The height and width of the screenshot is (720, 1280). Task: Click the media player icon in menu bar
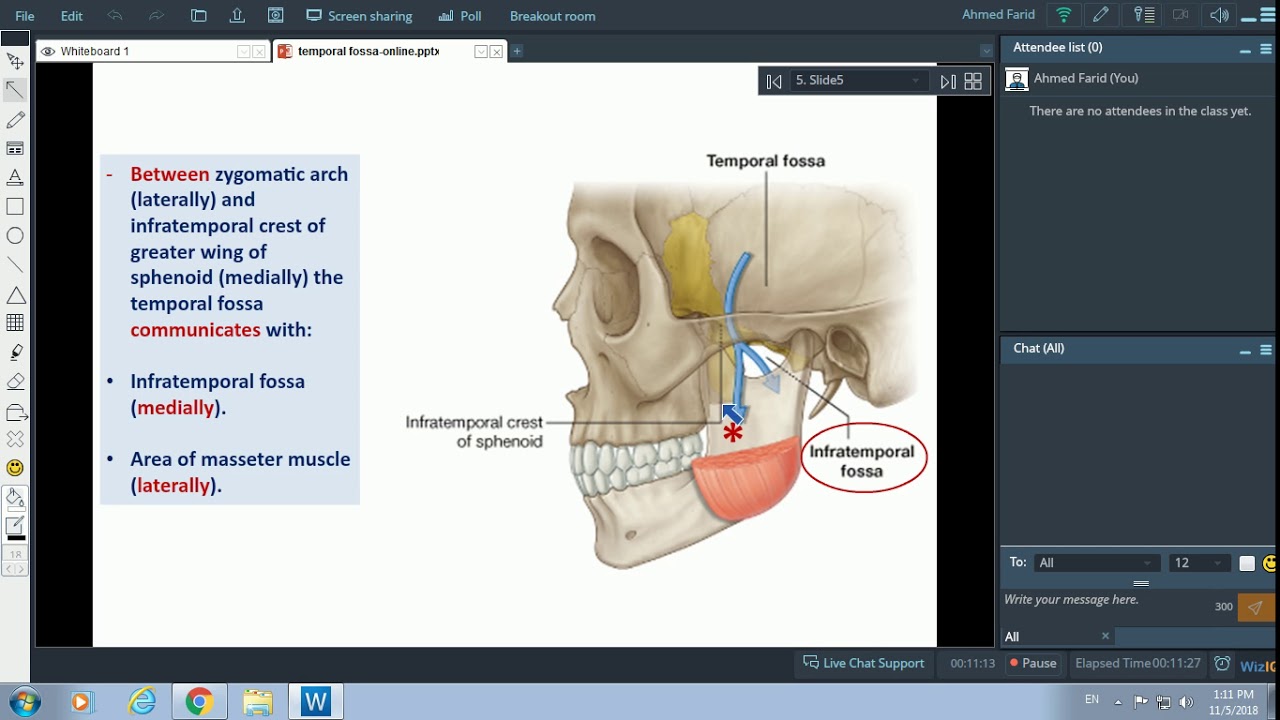[275, 16]
